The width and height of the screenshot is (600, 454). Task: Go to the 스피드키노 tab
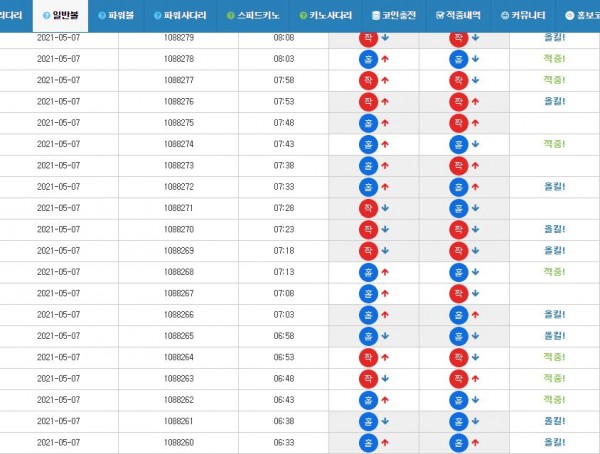coord(253,16)
